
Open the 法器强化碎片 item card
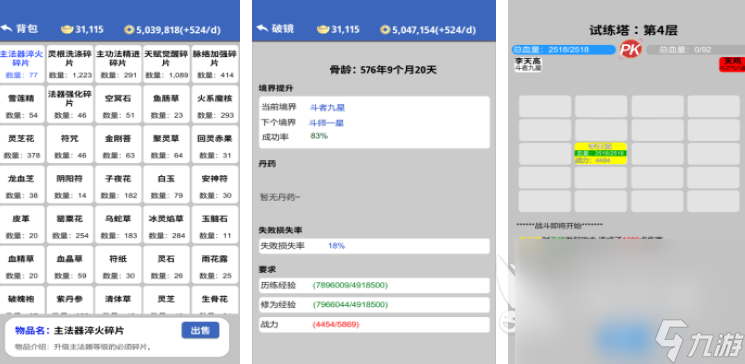pyautogui.click(x=70, y=104)
